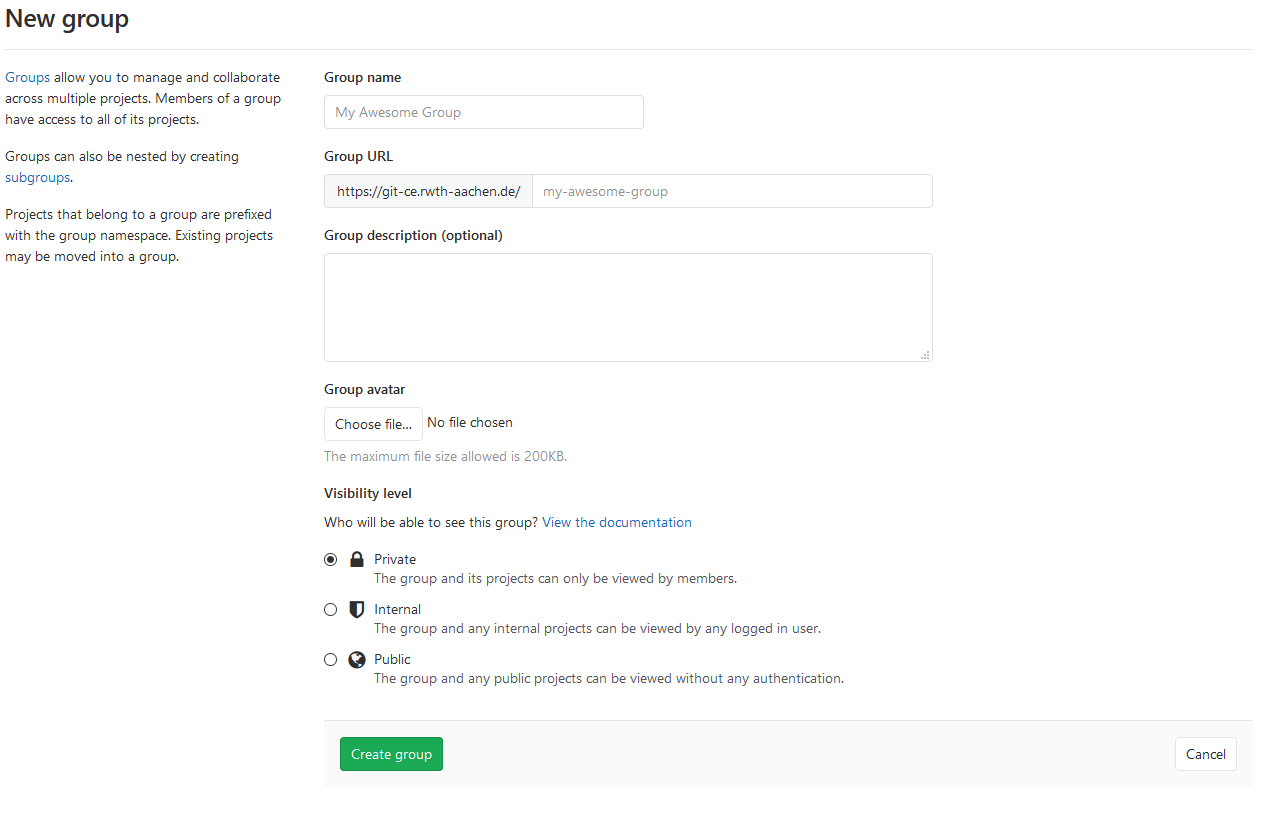Click the Private option's members-only description
Viewport: 1282px width, 817px height.
(555, 578)
